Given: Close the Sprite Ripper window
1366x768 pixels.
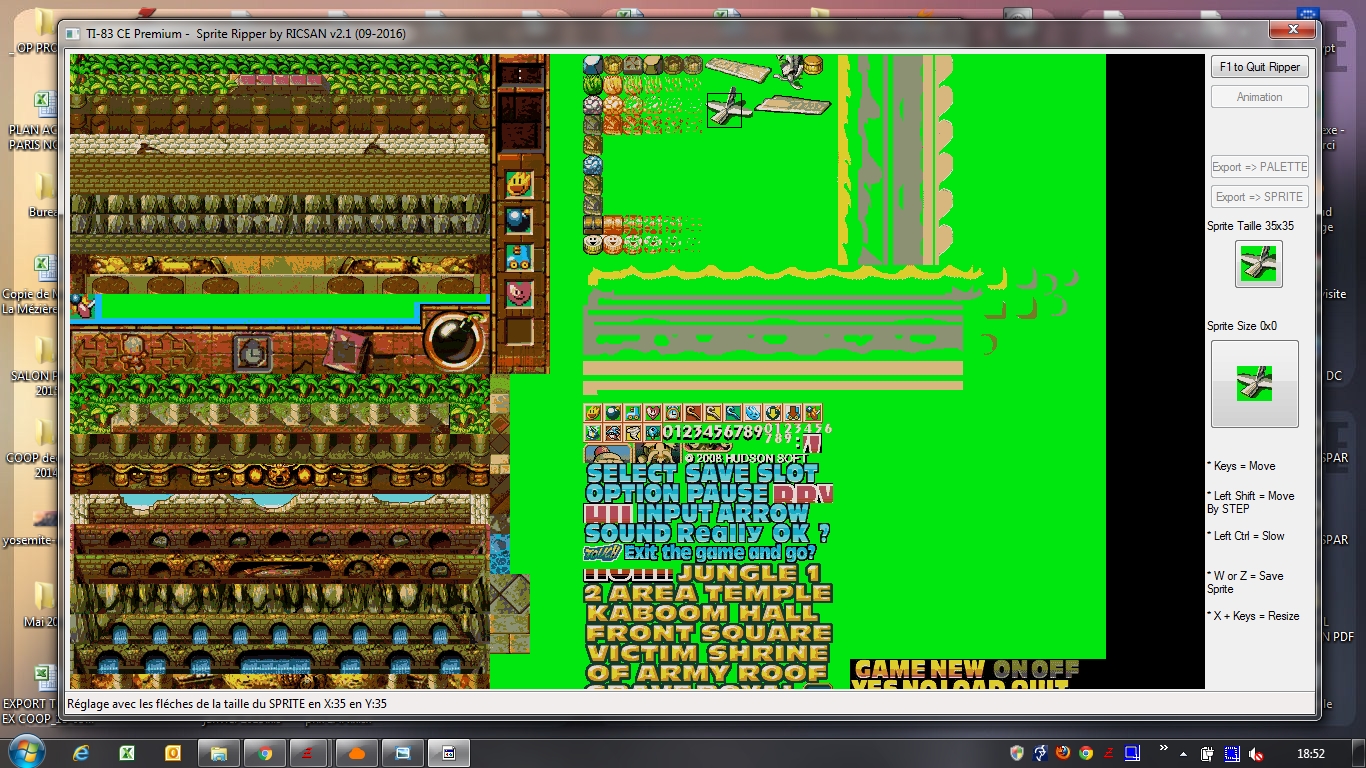Looking at the screenshot, I should click(1292, 30).
